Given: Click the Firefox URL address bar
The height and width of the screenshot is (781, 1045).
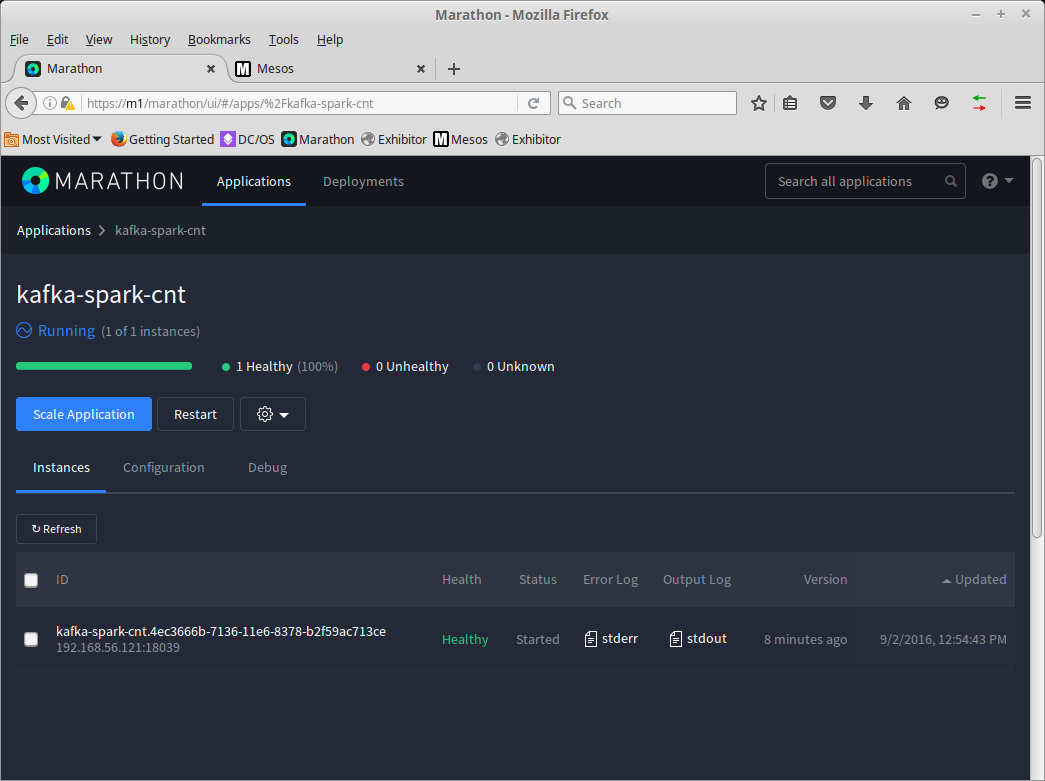Looking at the screenshot, I should point(300,103).
